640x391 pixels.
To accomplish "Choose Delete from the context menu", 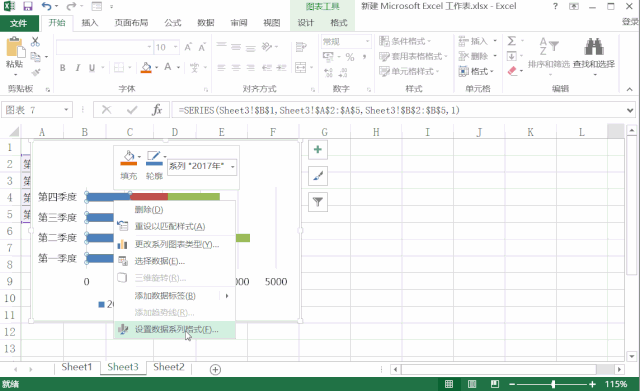I will [175, 209].
